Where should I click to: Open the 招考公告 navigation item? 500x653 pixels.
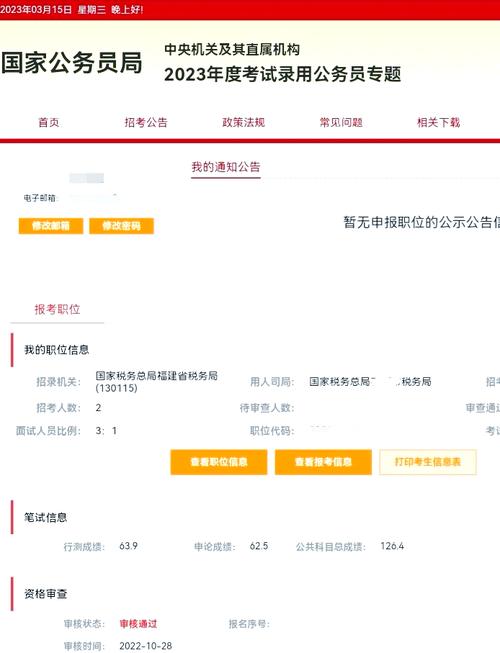146,122
